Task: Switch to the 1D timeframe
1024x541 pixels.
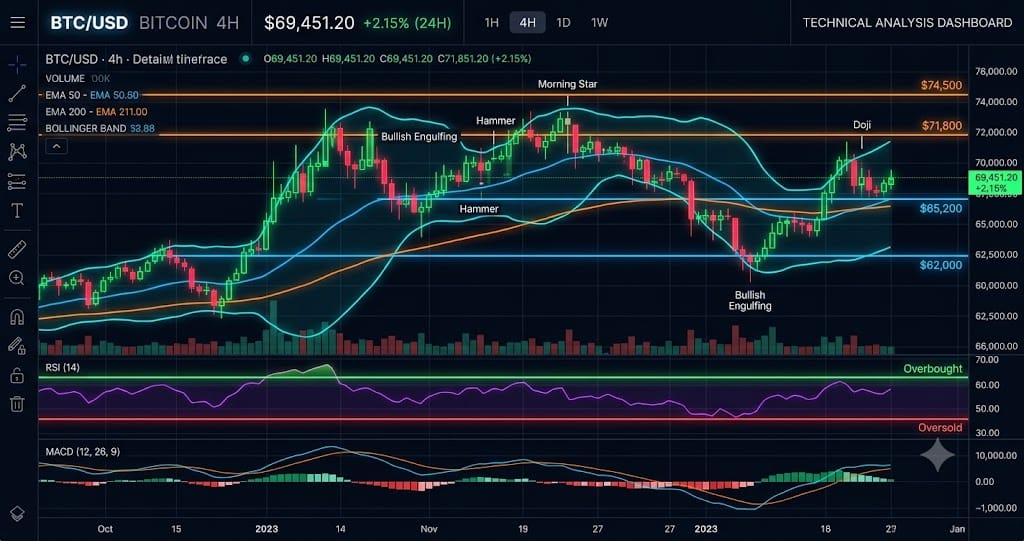Action: click(x=563, y=23)
